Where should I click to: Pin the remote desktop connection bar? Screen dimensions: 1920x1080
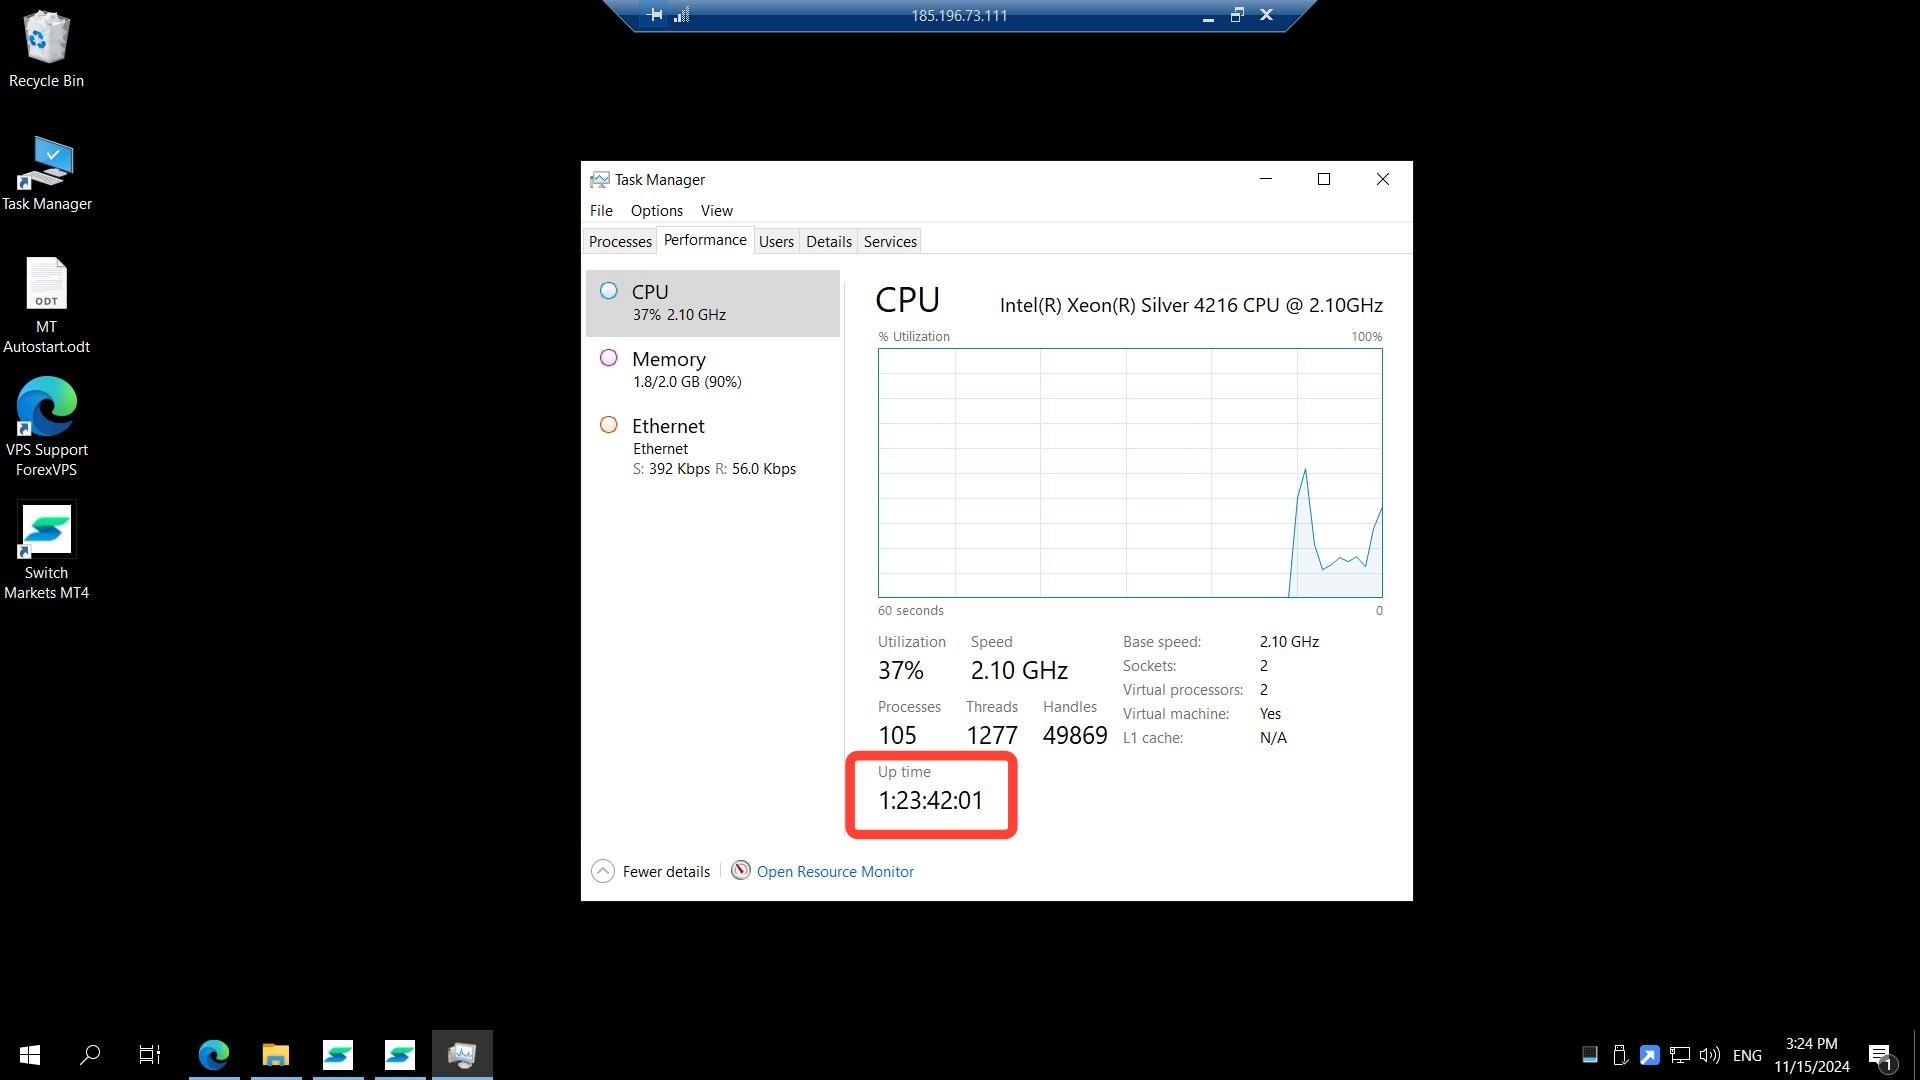654,15
